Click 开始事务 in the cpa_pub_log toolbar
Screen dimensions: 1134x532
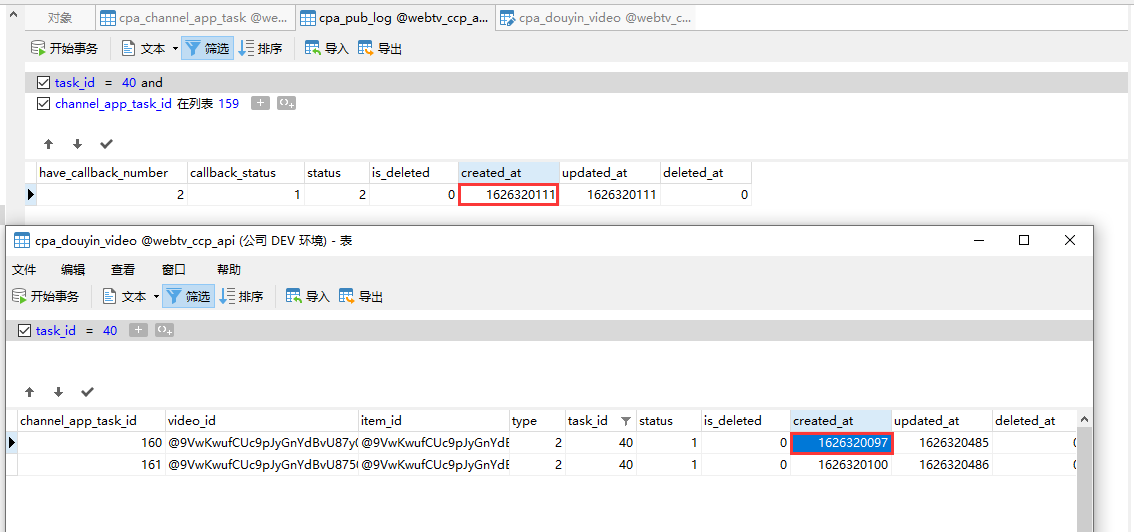[64, 48]
